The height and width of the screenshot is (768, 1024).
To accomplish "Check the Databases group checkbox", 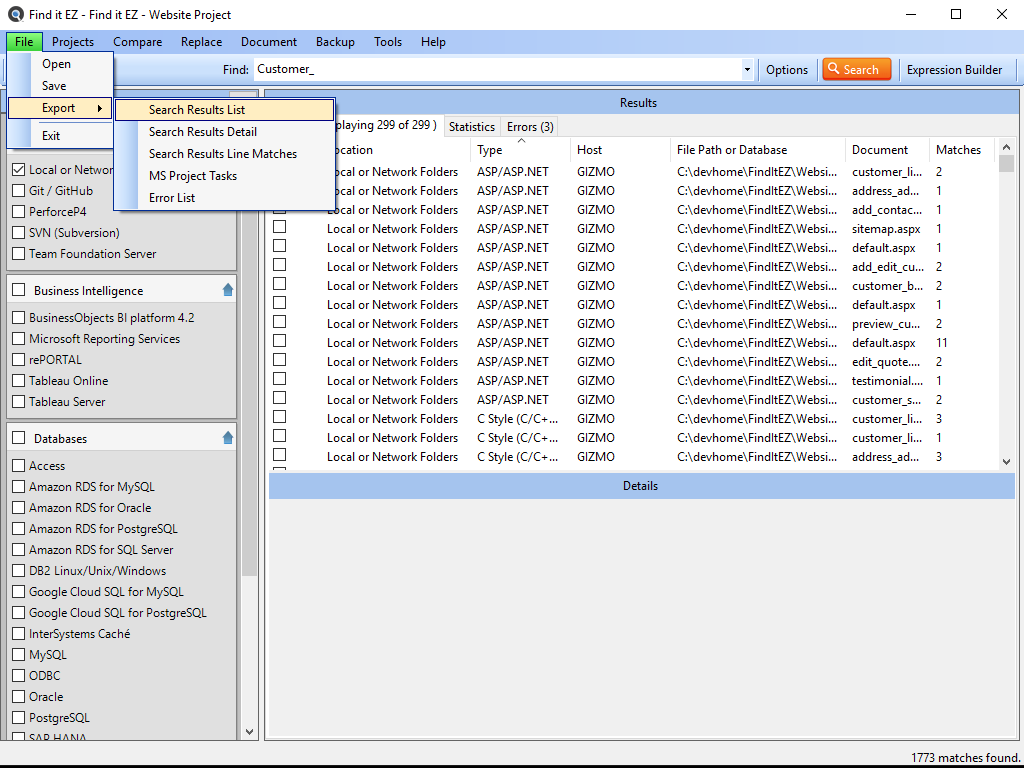I will point(19,438).
